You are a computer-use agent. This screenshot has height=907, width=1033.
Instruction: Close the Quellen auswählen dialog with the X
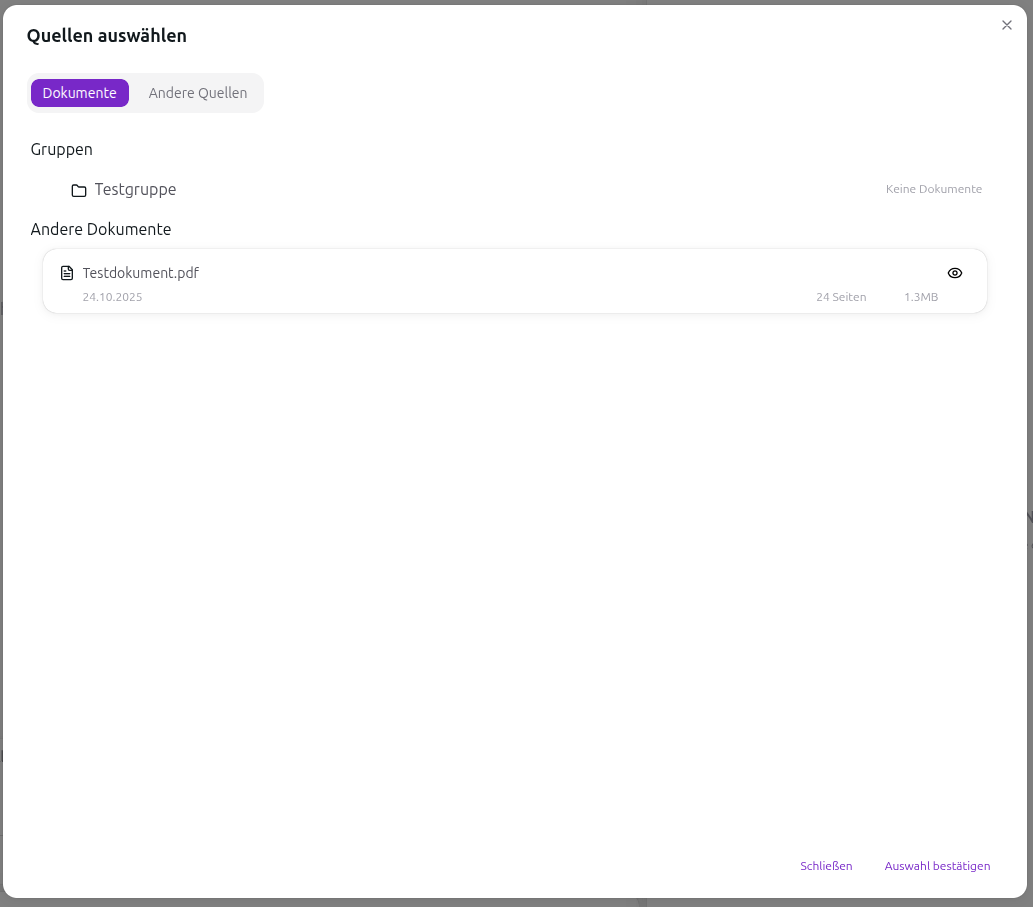tap(1007, 25)
